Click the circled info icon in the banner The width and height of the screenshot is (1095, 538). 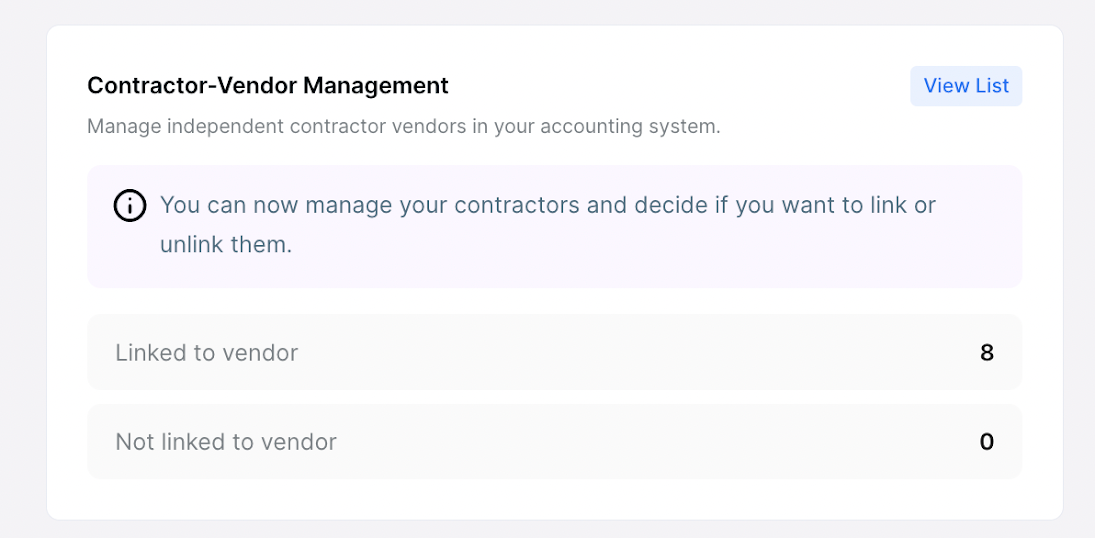pyautogui.click(x=130, y=205)
